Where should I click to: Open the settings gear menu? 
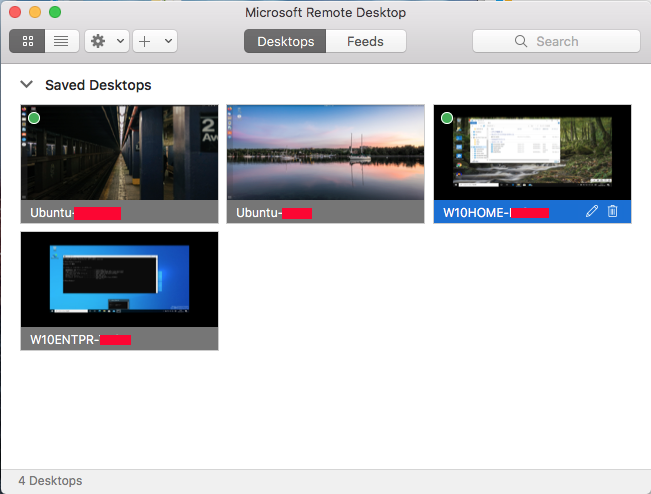98,41
